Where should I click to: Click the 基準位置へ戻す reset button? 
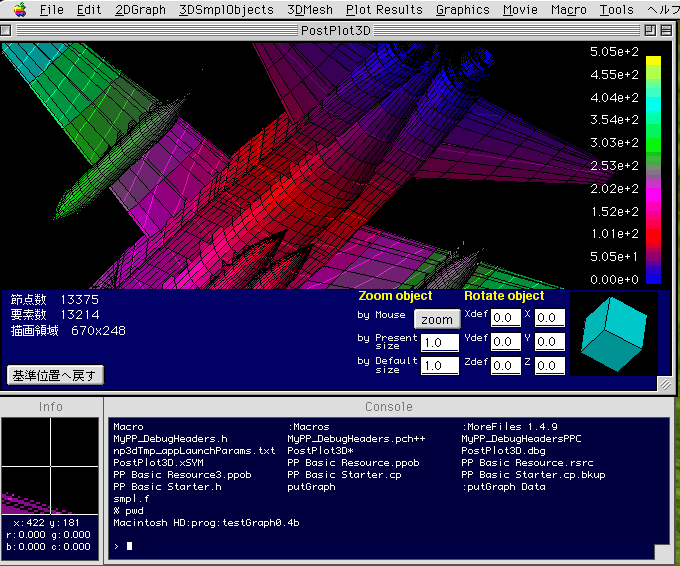(55, 375)
